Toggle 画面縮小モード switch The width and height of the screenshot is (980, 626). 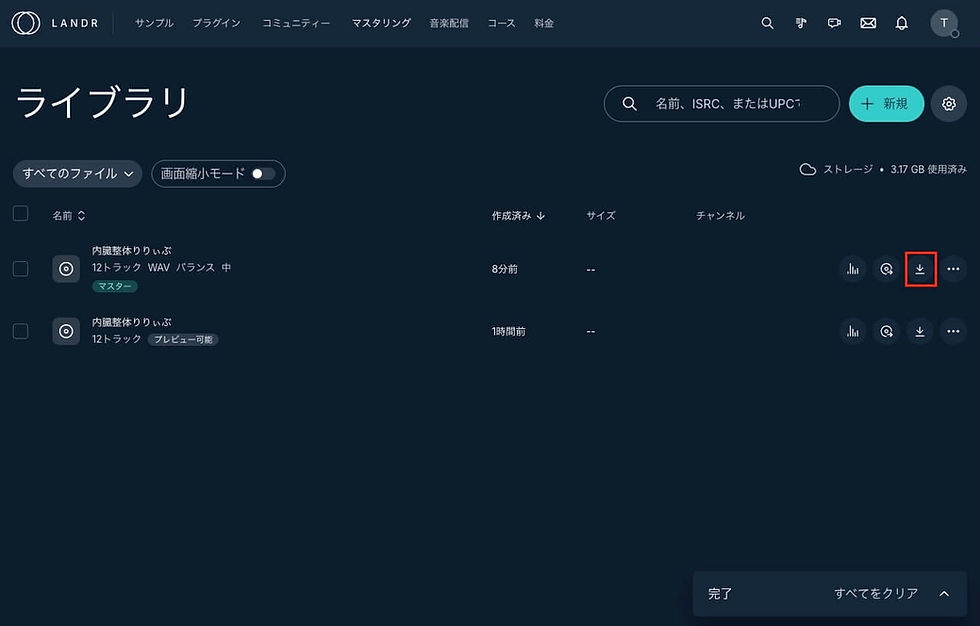tap(263, 174)
